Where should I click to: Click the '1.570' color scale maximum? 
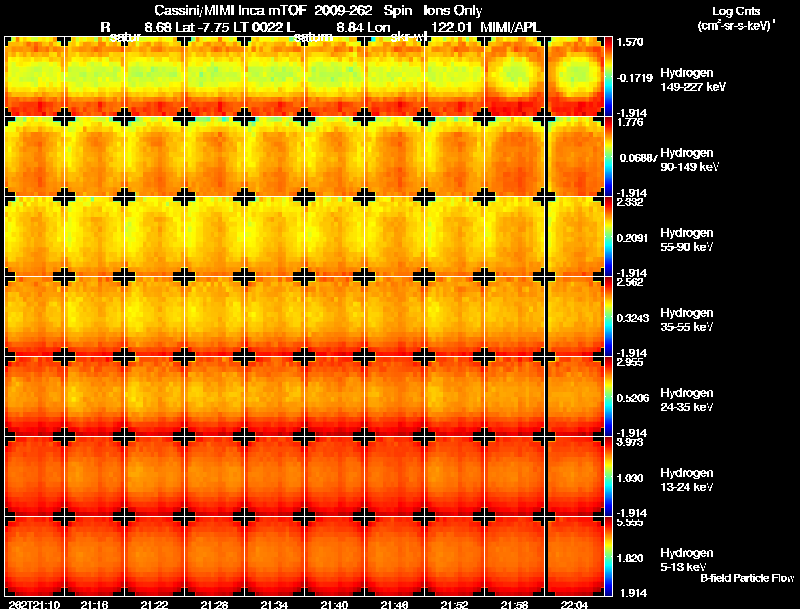pos(630,42)
